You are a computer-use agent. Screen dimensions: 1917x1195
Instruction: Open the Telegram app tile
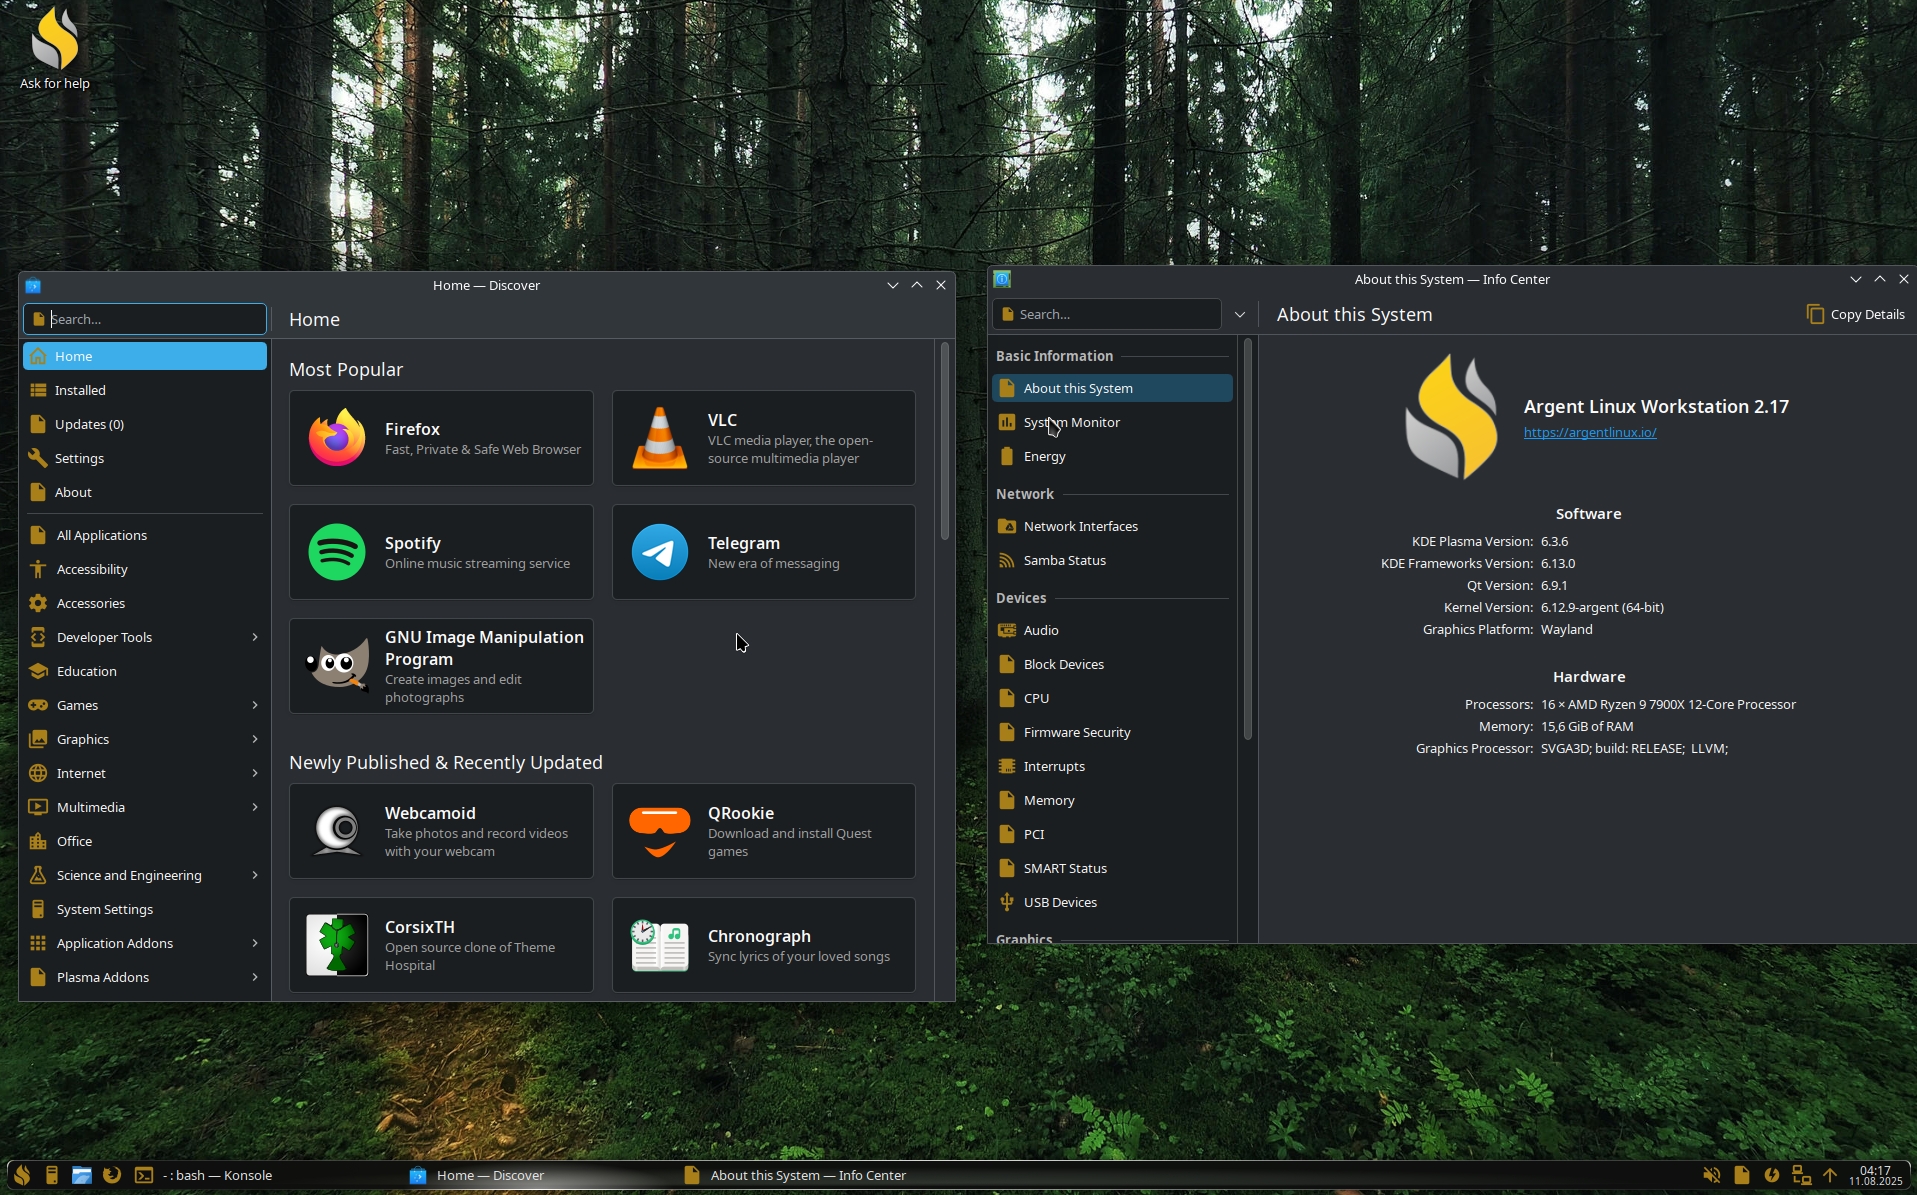tap(763, 552)
